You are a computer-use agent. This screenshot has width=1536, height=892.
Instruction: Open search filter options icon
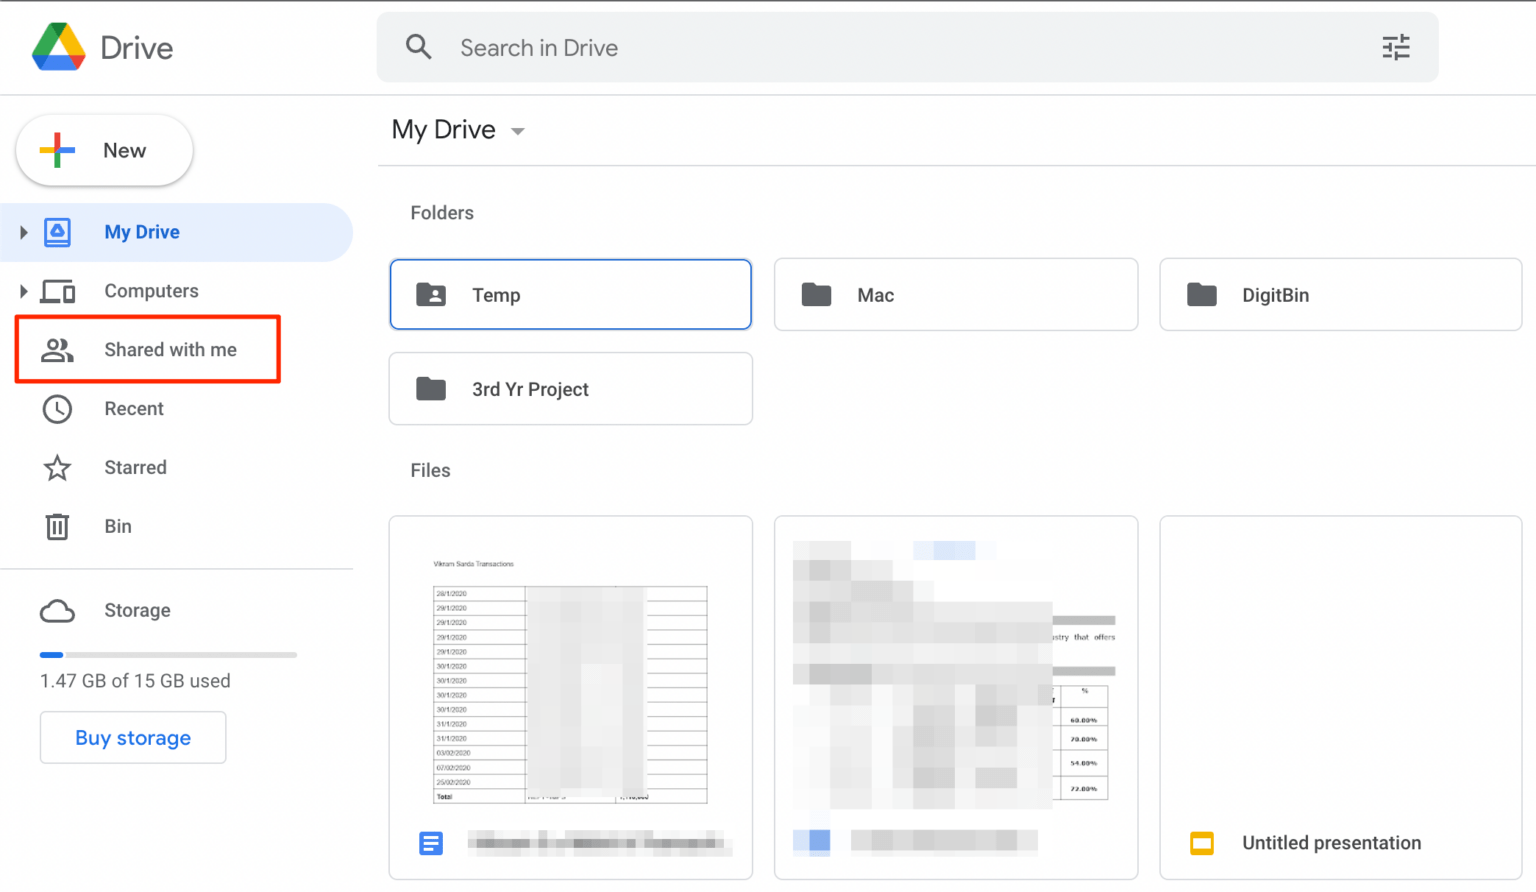1396,47
